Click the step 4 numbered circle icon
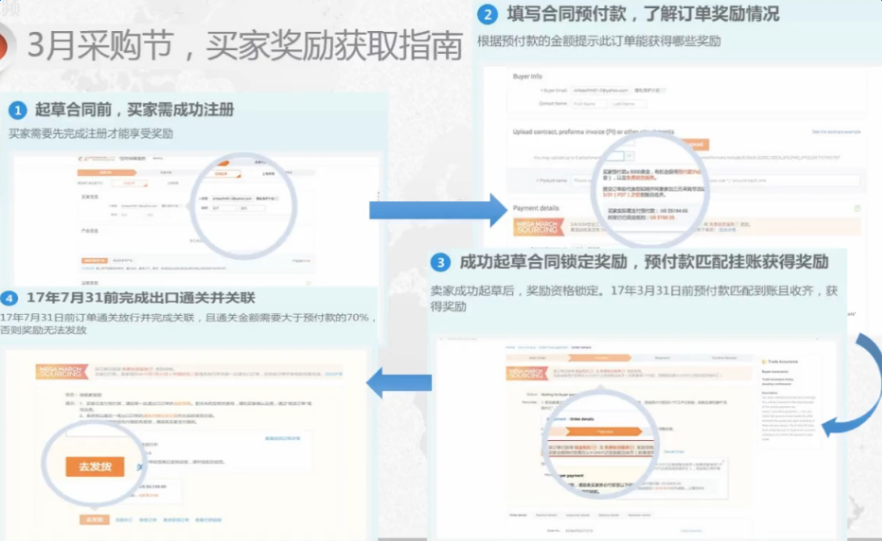The height and width of the screenshot is (541, 882). [10, 298]
